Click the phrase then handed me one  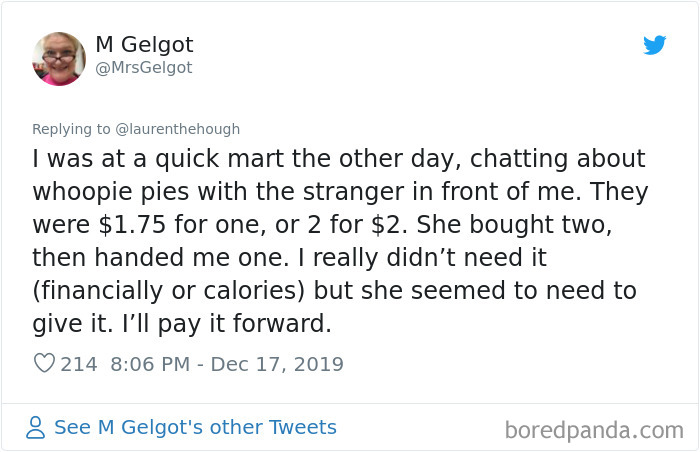[x=161, y=257]
